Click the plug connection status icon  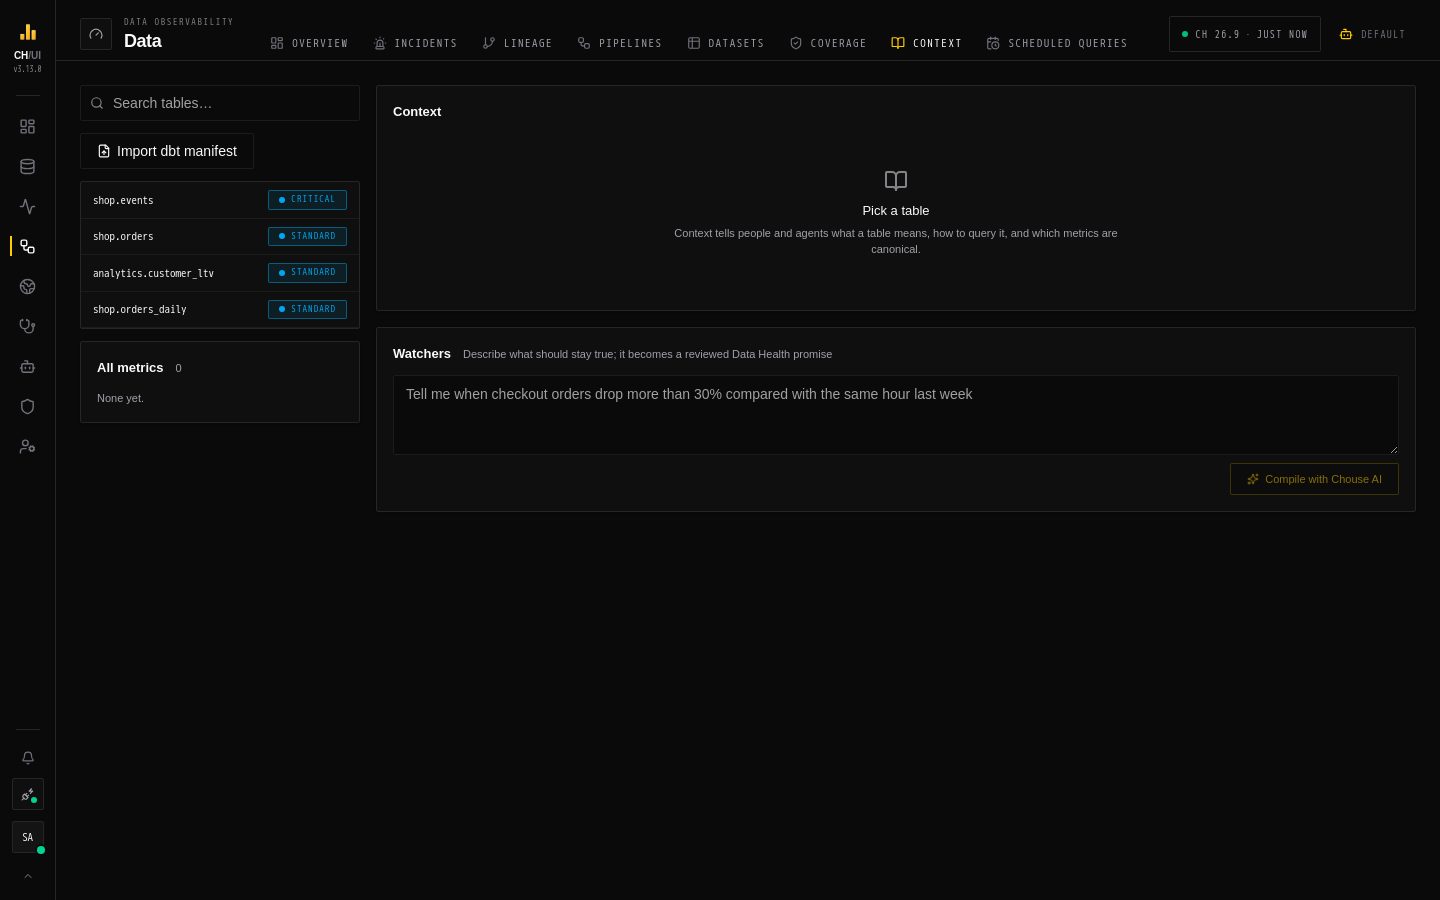coord(28,795)
